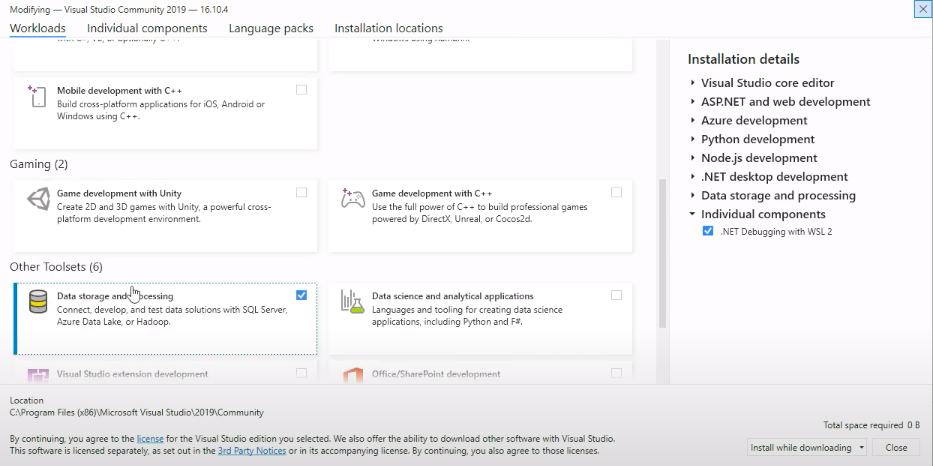Click the chart and flask data science icon
The height and width of the screenshot is (466, 933).
352,302
